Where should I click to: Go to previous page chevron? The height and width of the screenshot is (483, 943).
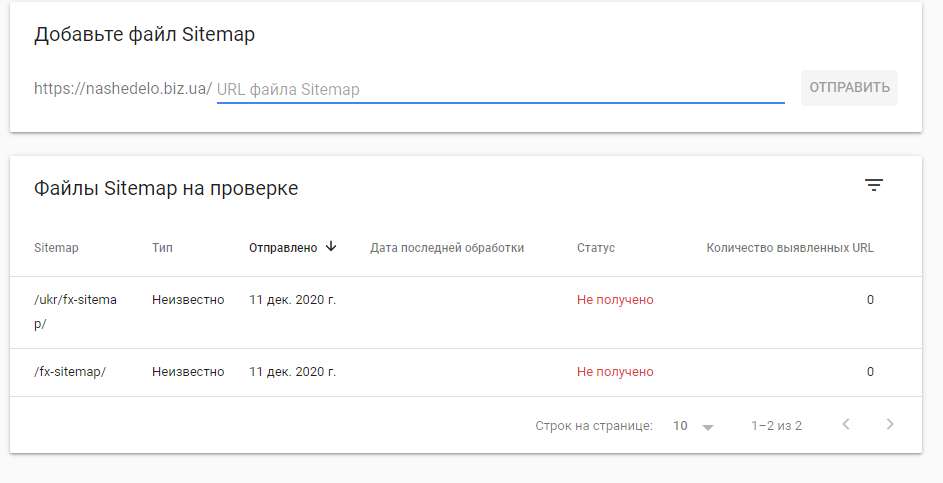point(846,425)
